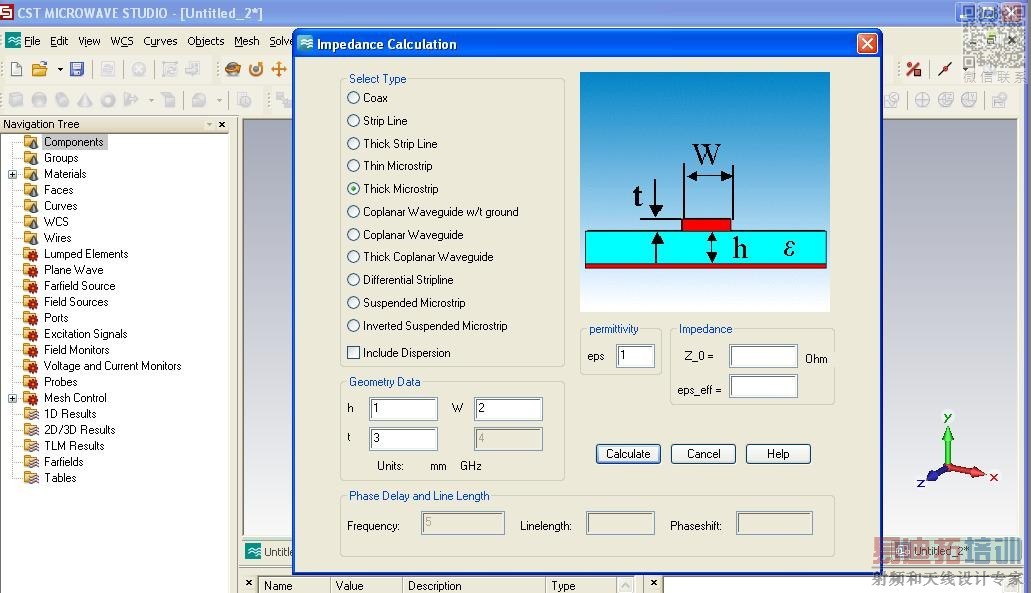Click the h geometry input field
Screen dimensions: 1031x593
404,408
